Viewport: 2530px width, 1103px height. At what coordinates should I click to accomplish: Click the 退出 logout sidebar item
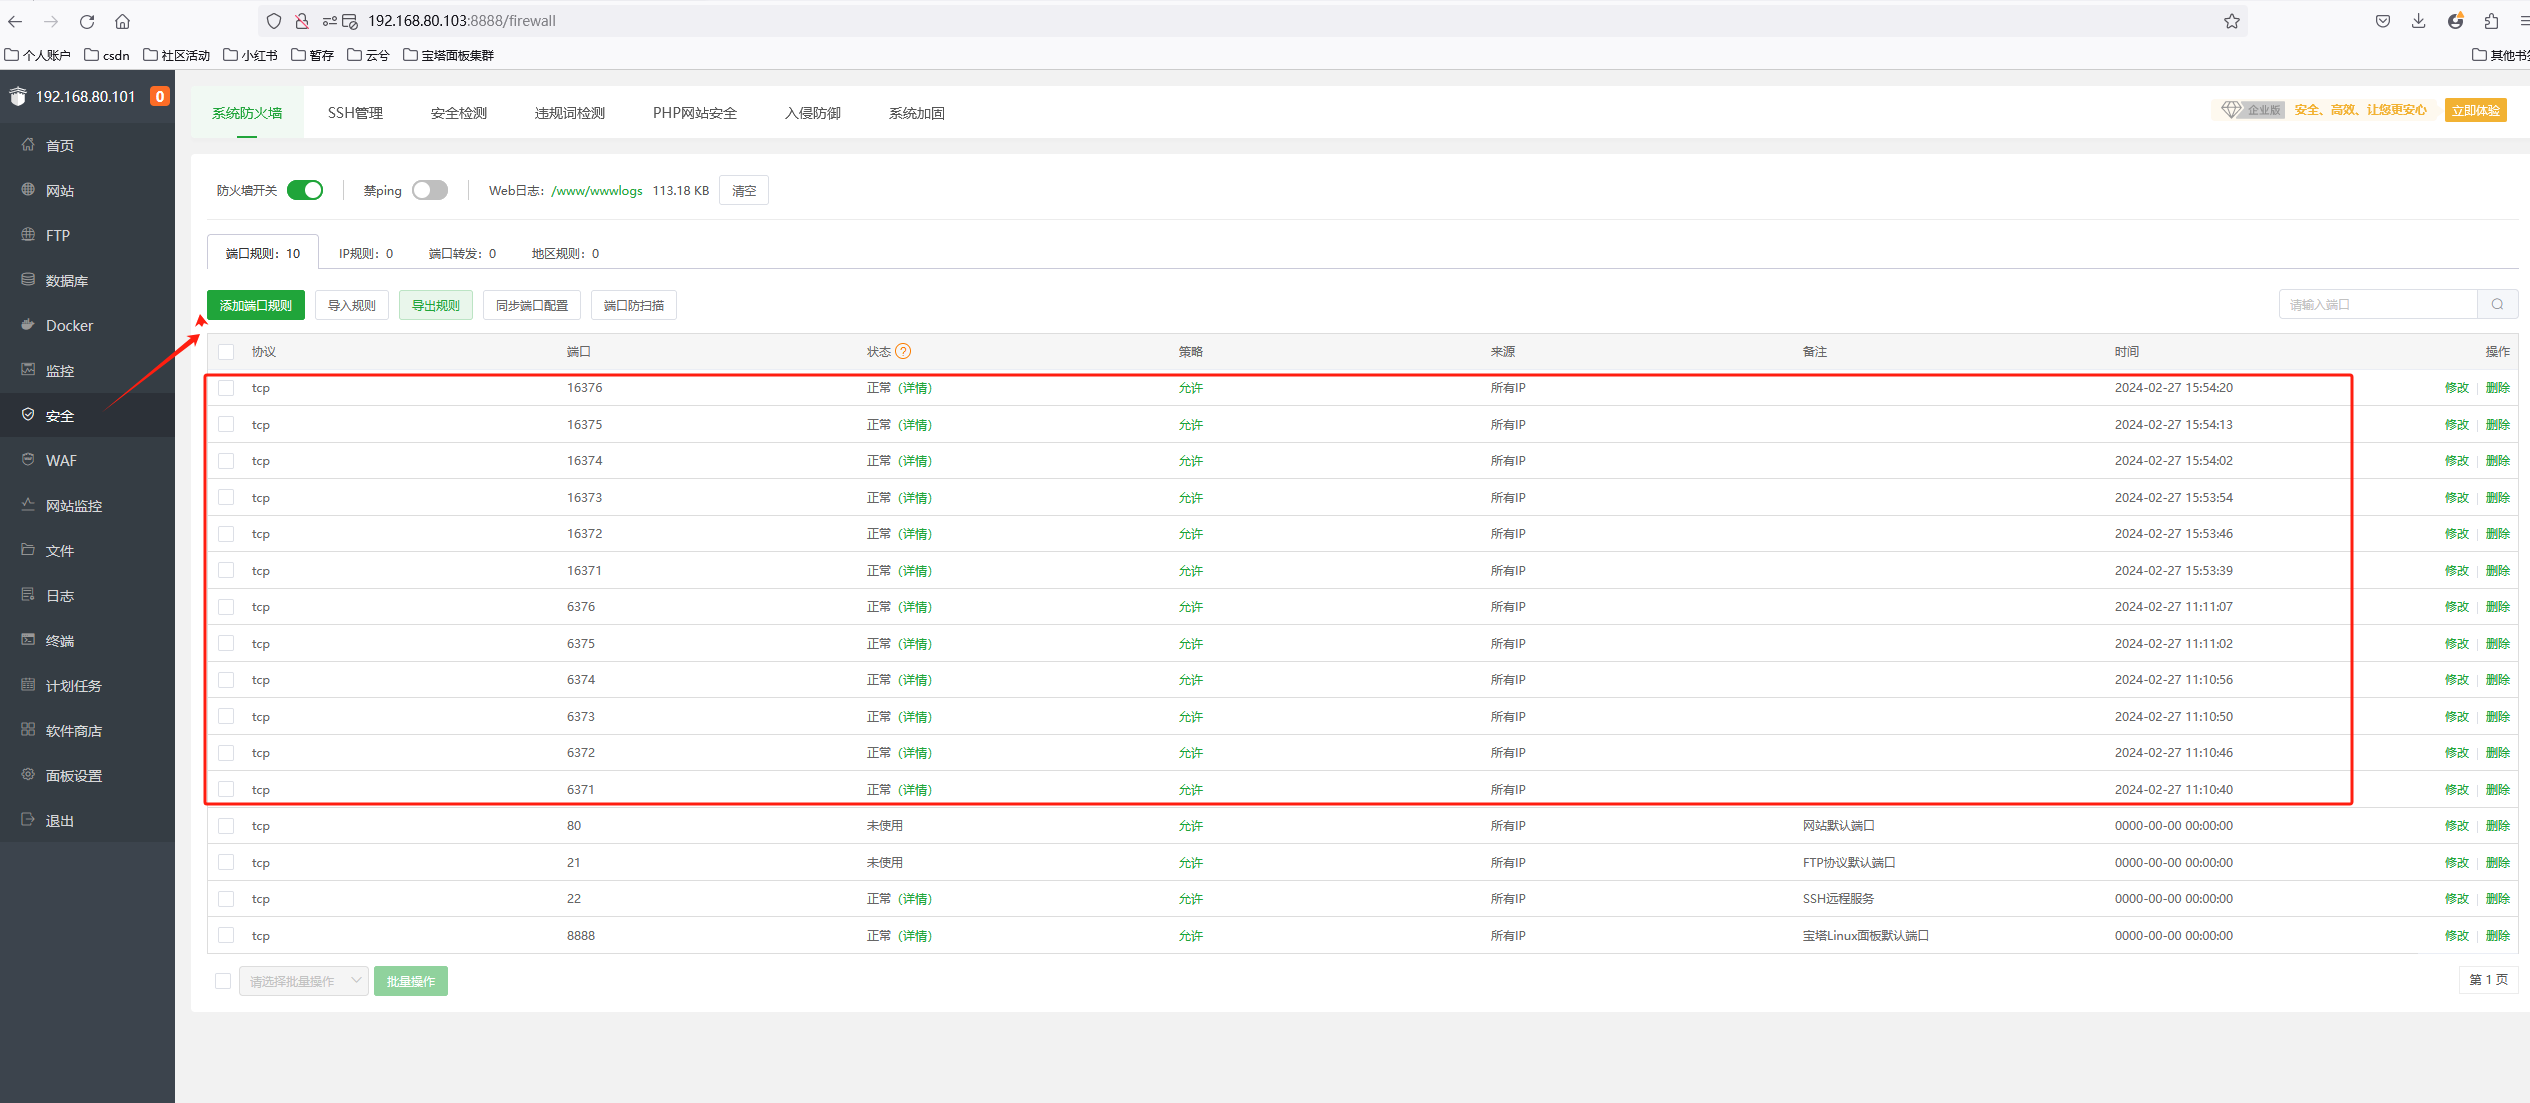click(87, 820)
